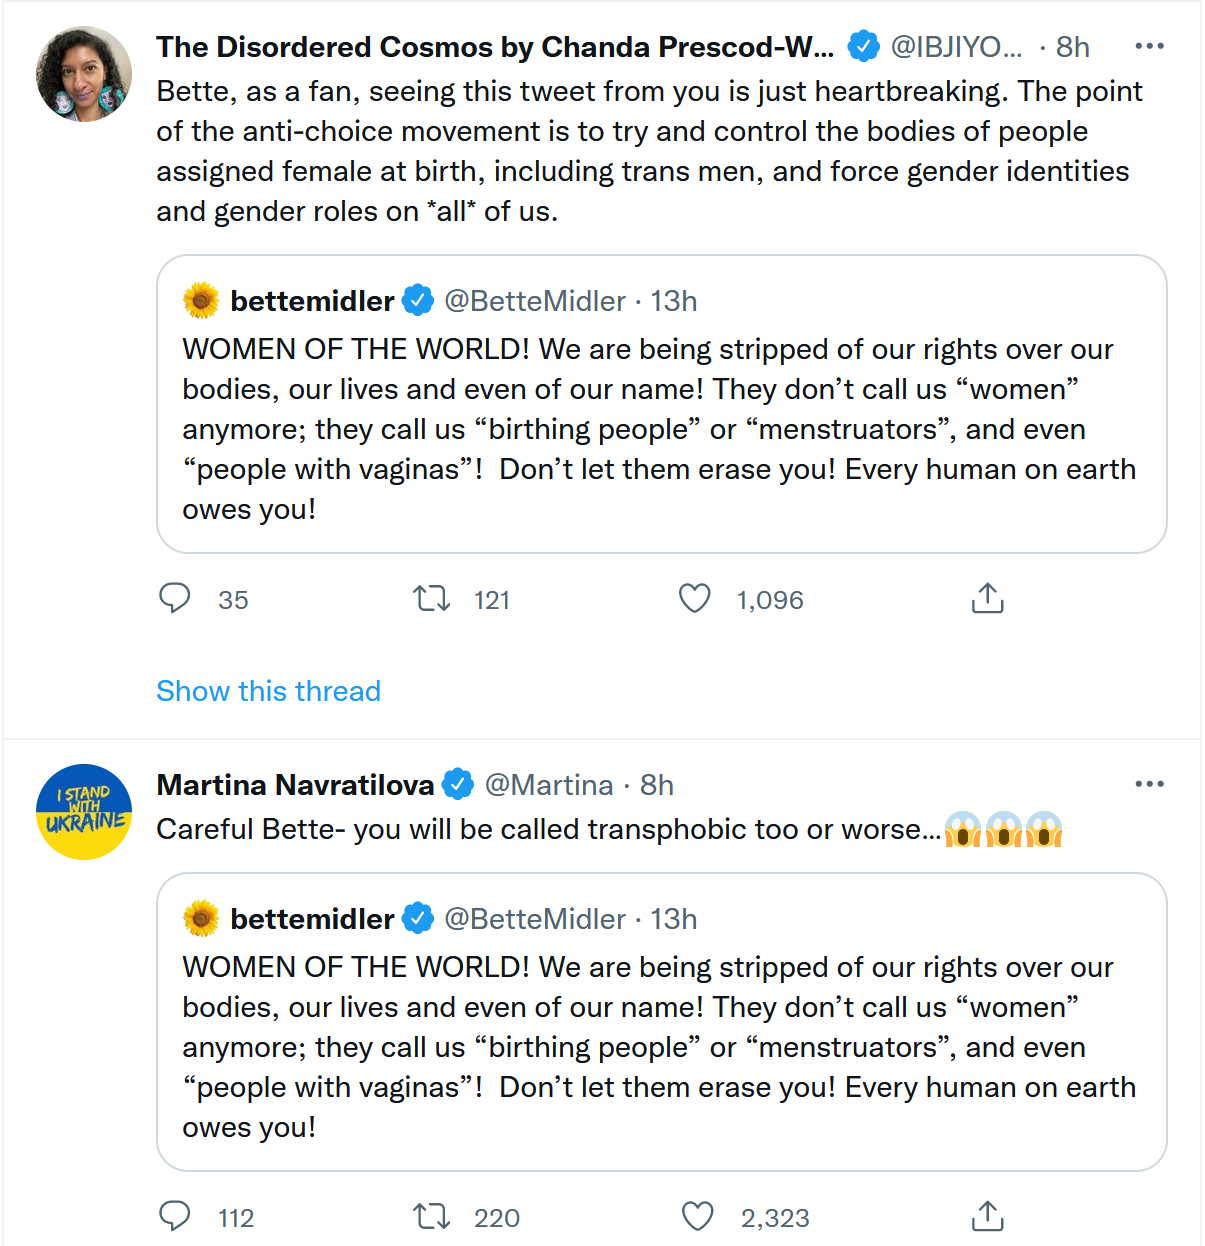
Task: Click the verified badge next to Martina Navratilova
Action: point(458,785)
